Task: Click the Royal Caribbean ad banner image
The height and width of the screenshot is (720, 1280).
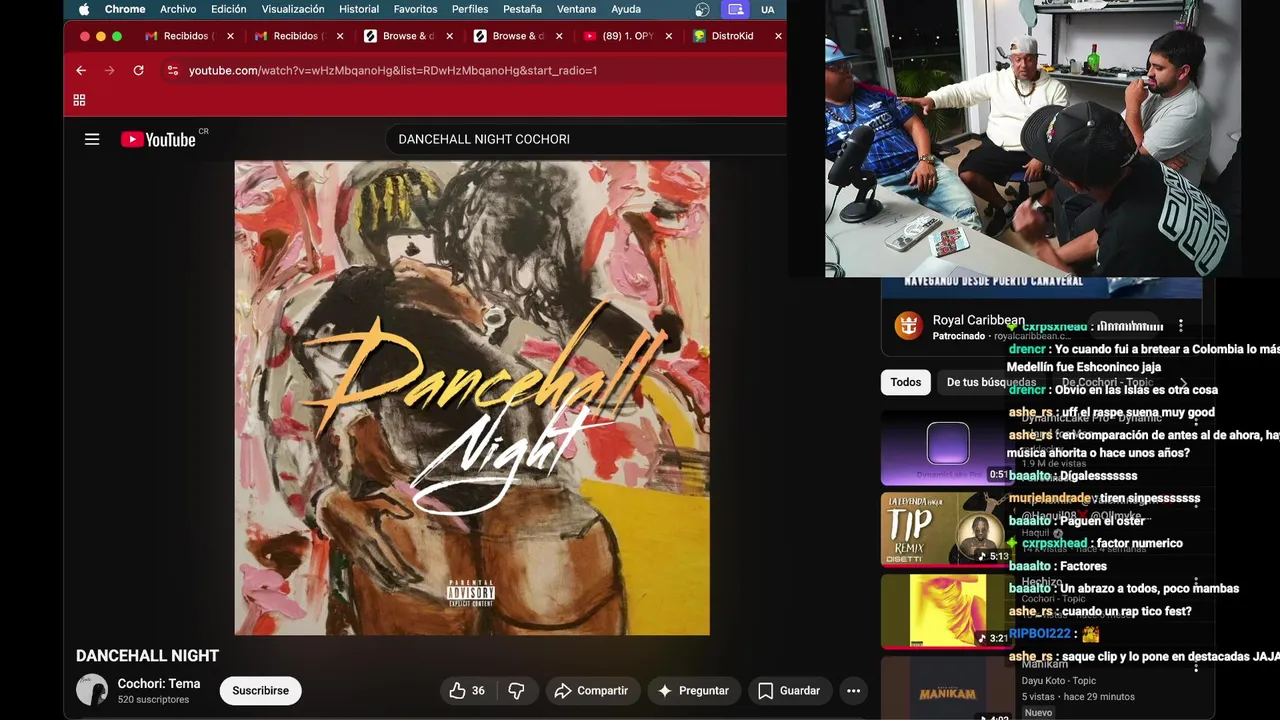Action: [1041, 288]
